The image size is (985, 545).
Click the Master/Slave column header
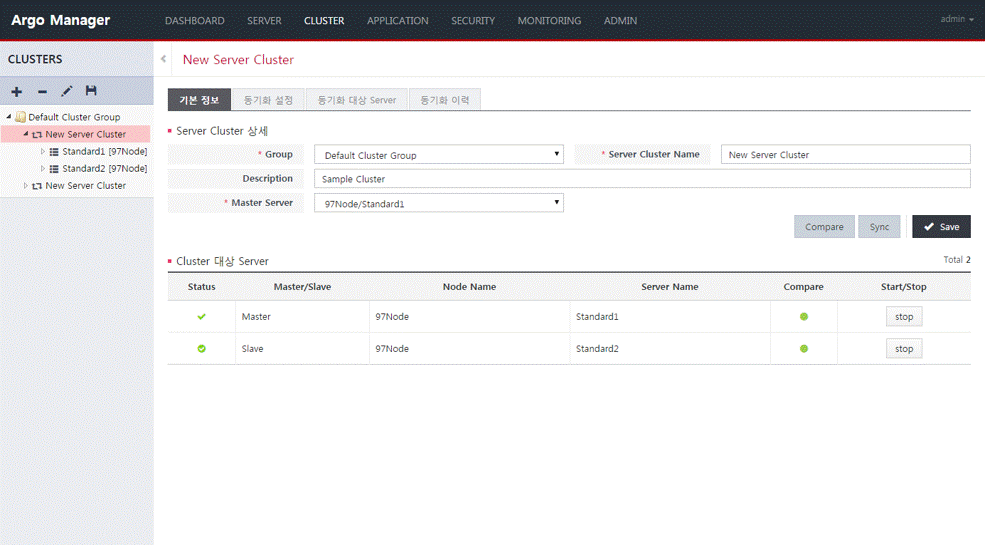click(302, 286)
